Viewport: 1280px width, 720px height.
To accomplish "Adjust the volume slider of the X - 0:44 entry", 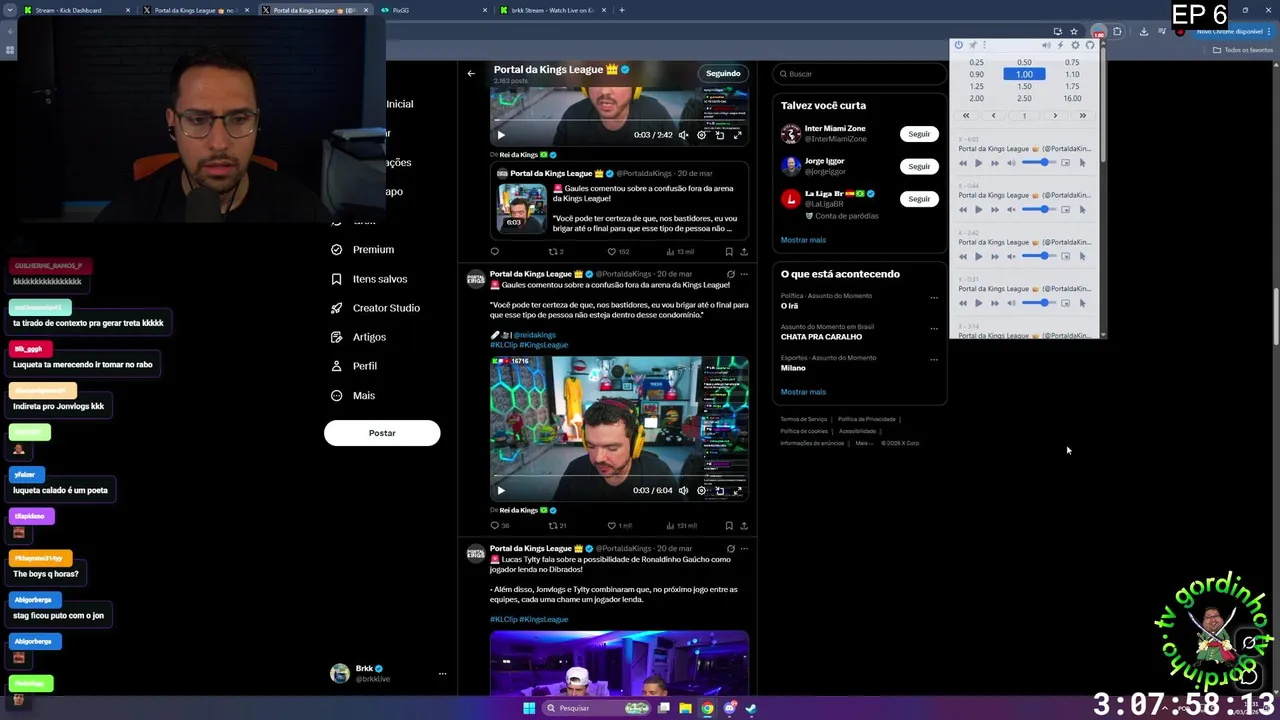I will click(x=1039, y=209).
